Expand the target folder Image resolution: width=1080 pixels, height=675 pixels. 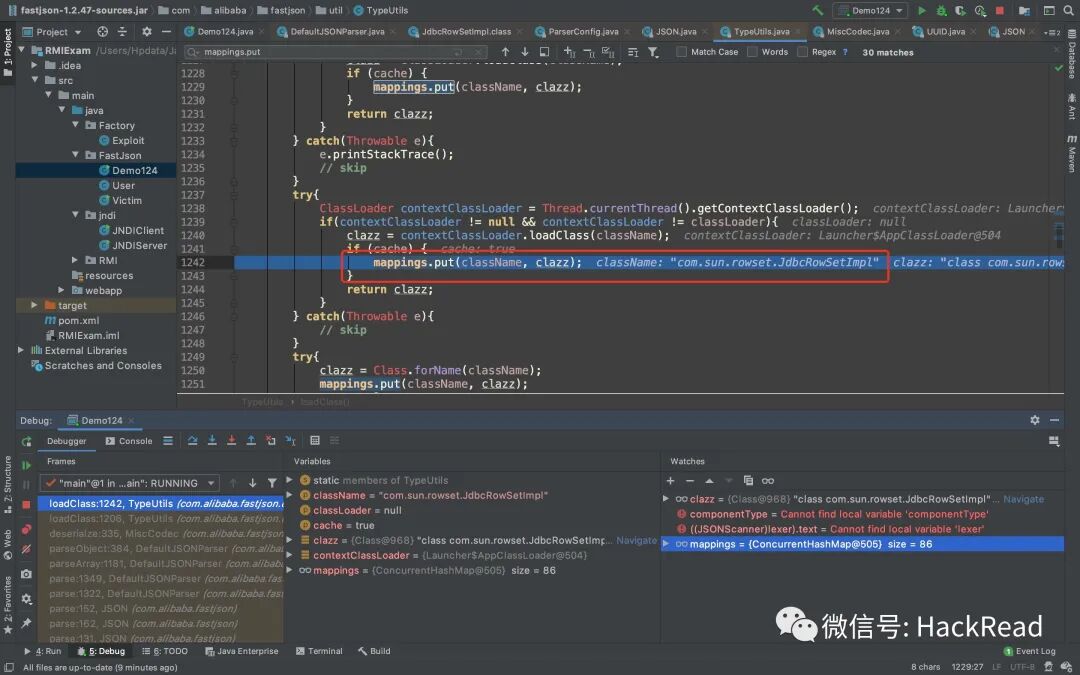pyautogui.click(x=34, y=305)
